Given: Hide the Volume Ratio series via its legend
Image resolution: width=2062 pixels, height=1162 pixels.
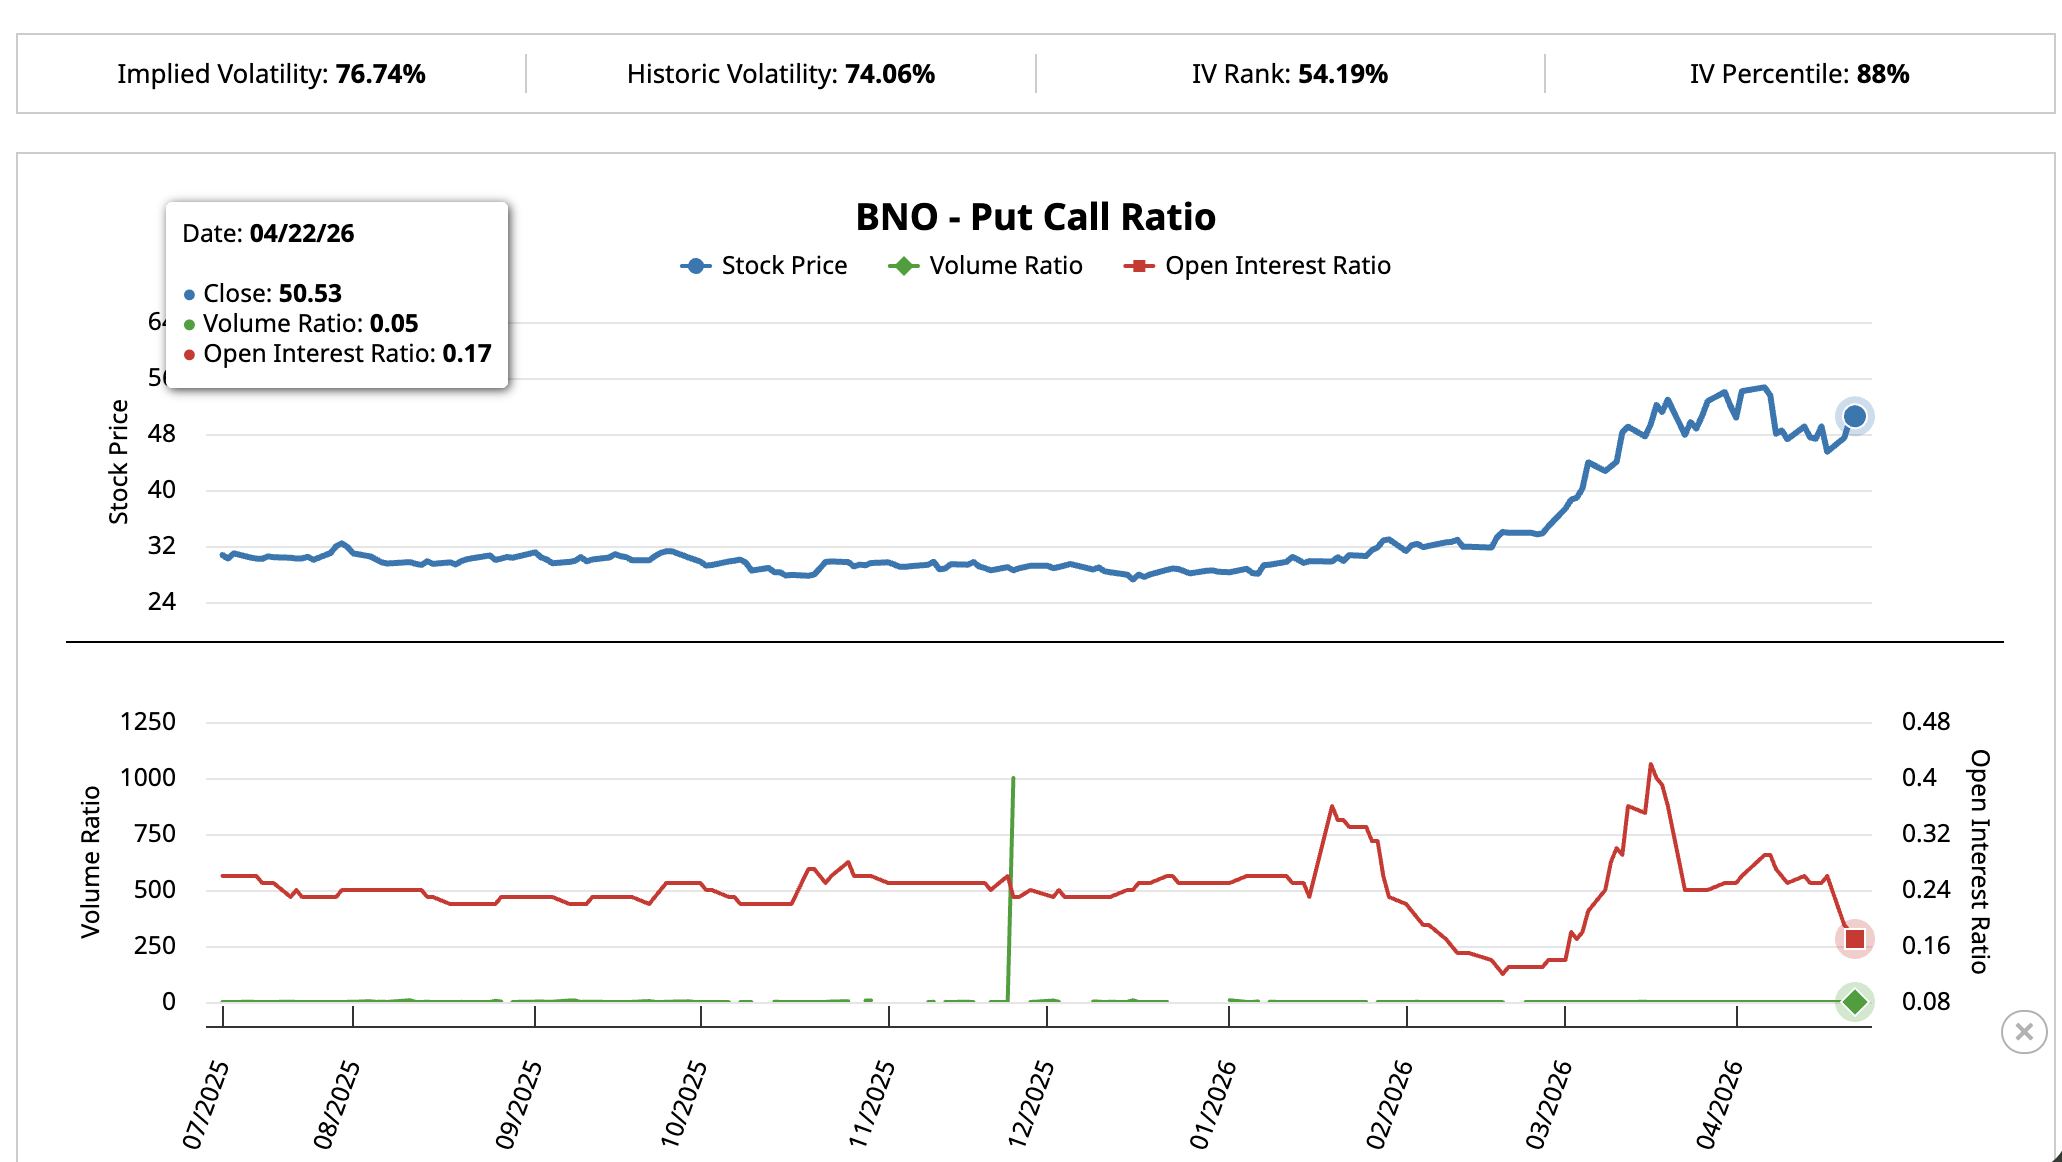Looking at the screenshot, I should [x=1004, y=265].
